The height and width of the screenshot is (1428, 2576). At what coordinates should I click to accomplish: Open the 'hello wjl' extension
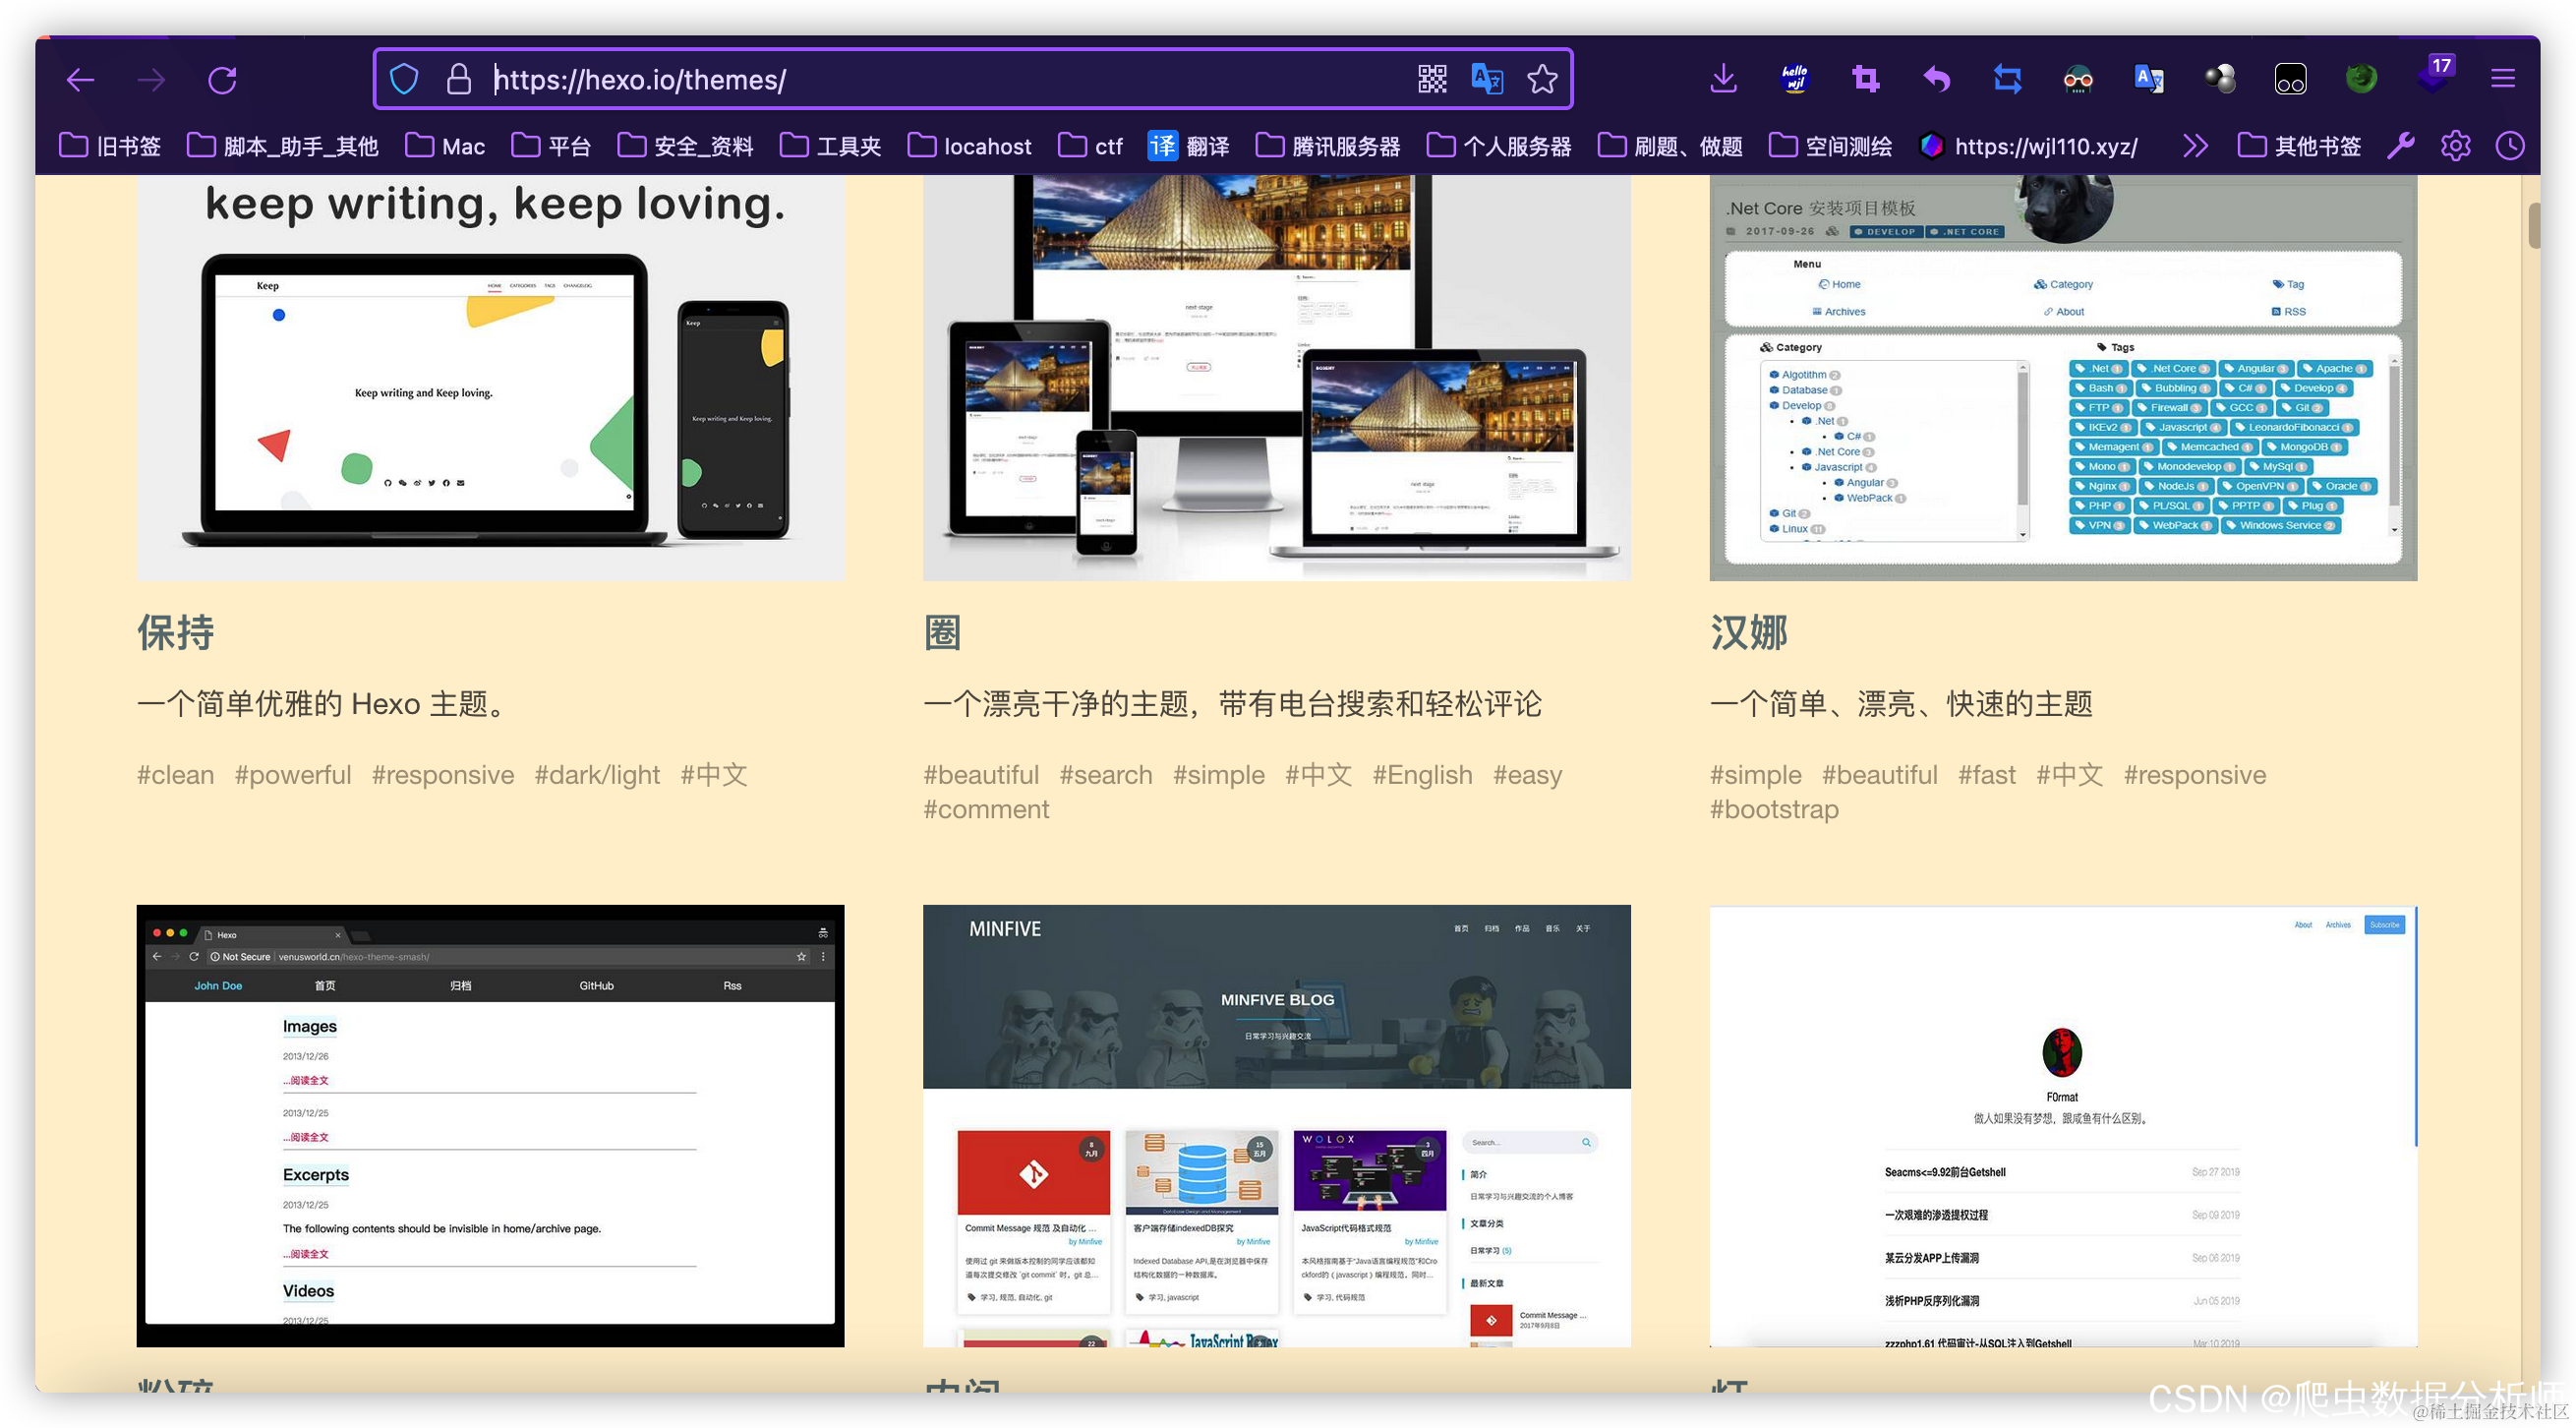(x=1793, y=78)
